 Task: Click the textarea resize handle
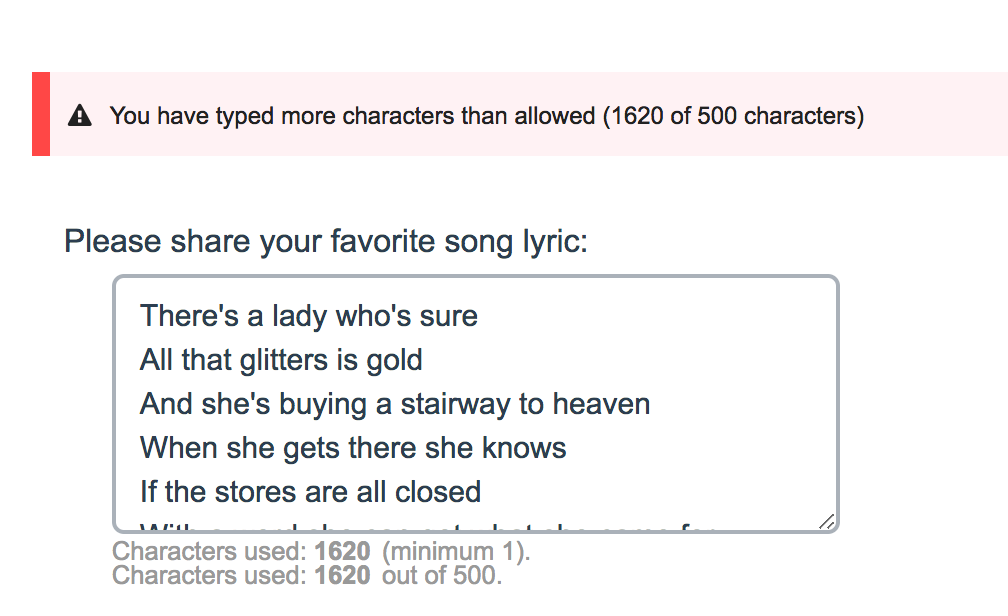click(x=826, y=522)
